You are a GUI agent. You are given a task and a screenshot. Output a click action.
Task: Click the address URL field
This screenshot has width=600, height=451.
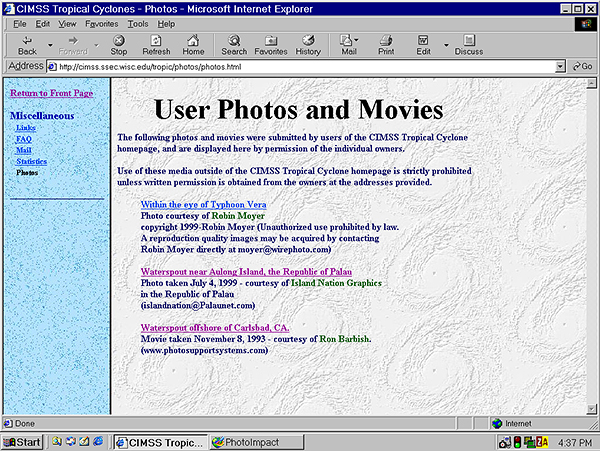point(300,67)
